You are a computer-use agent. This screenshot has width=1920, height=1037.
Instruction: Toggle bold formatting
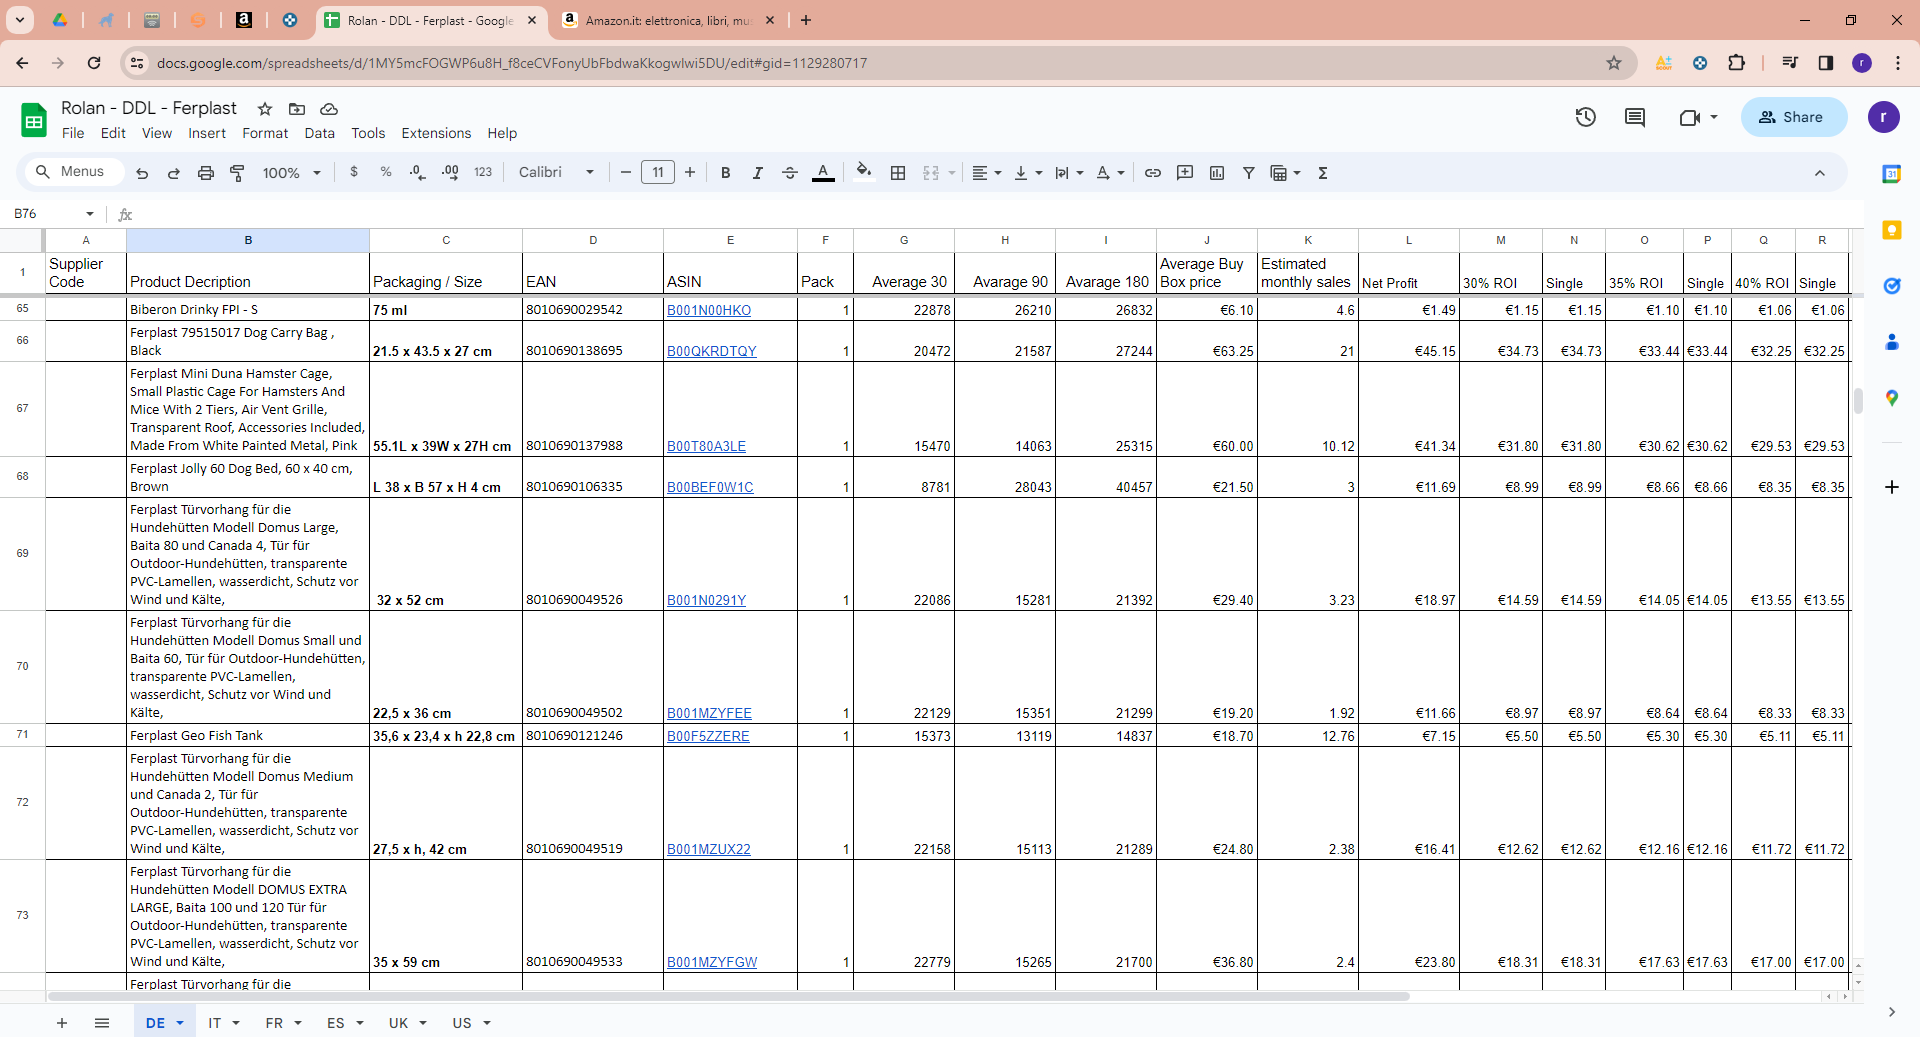click(726, 173)
